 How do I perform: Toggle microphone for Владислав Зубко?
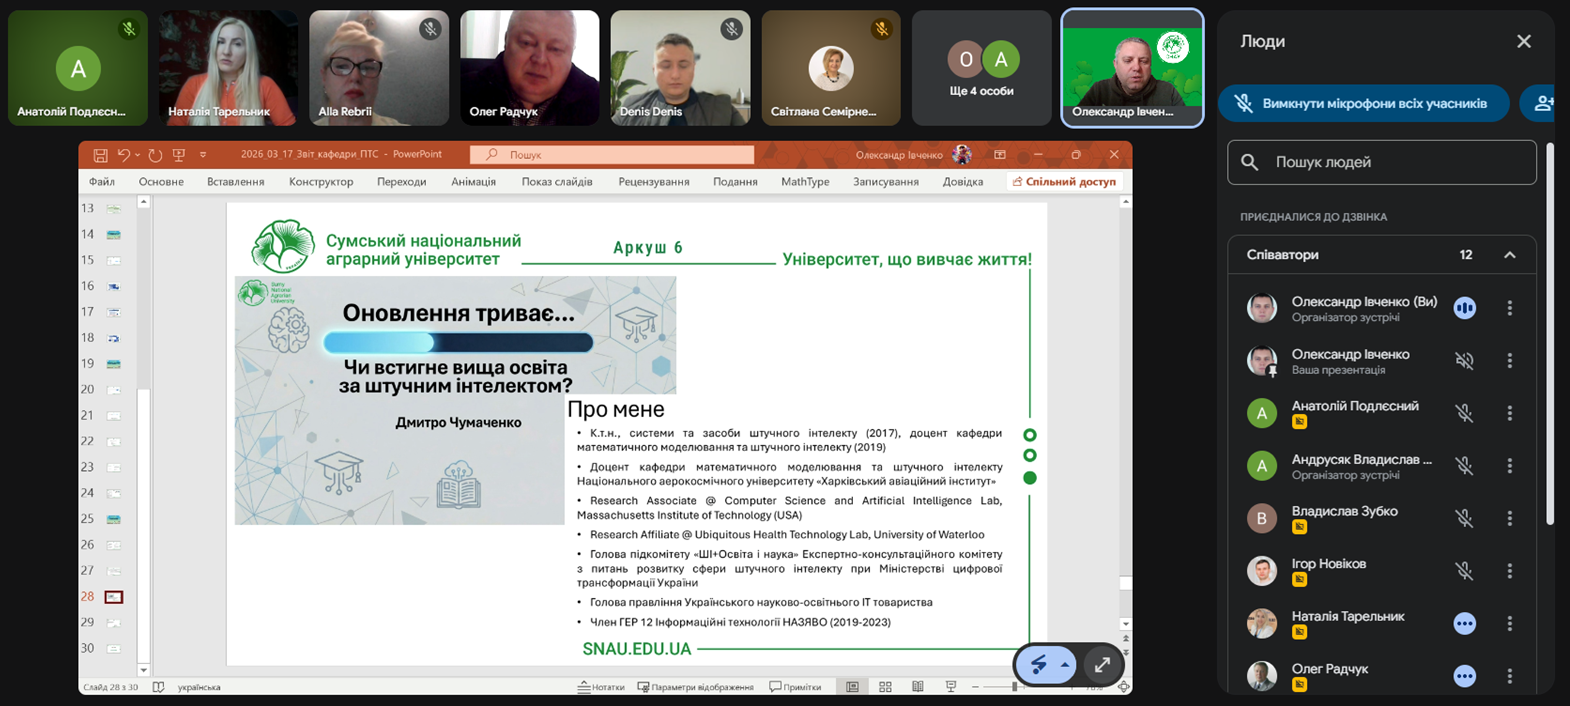coord(1464,518)
